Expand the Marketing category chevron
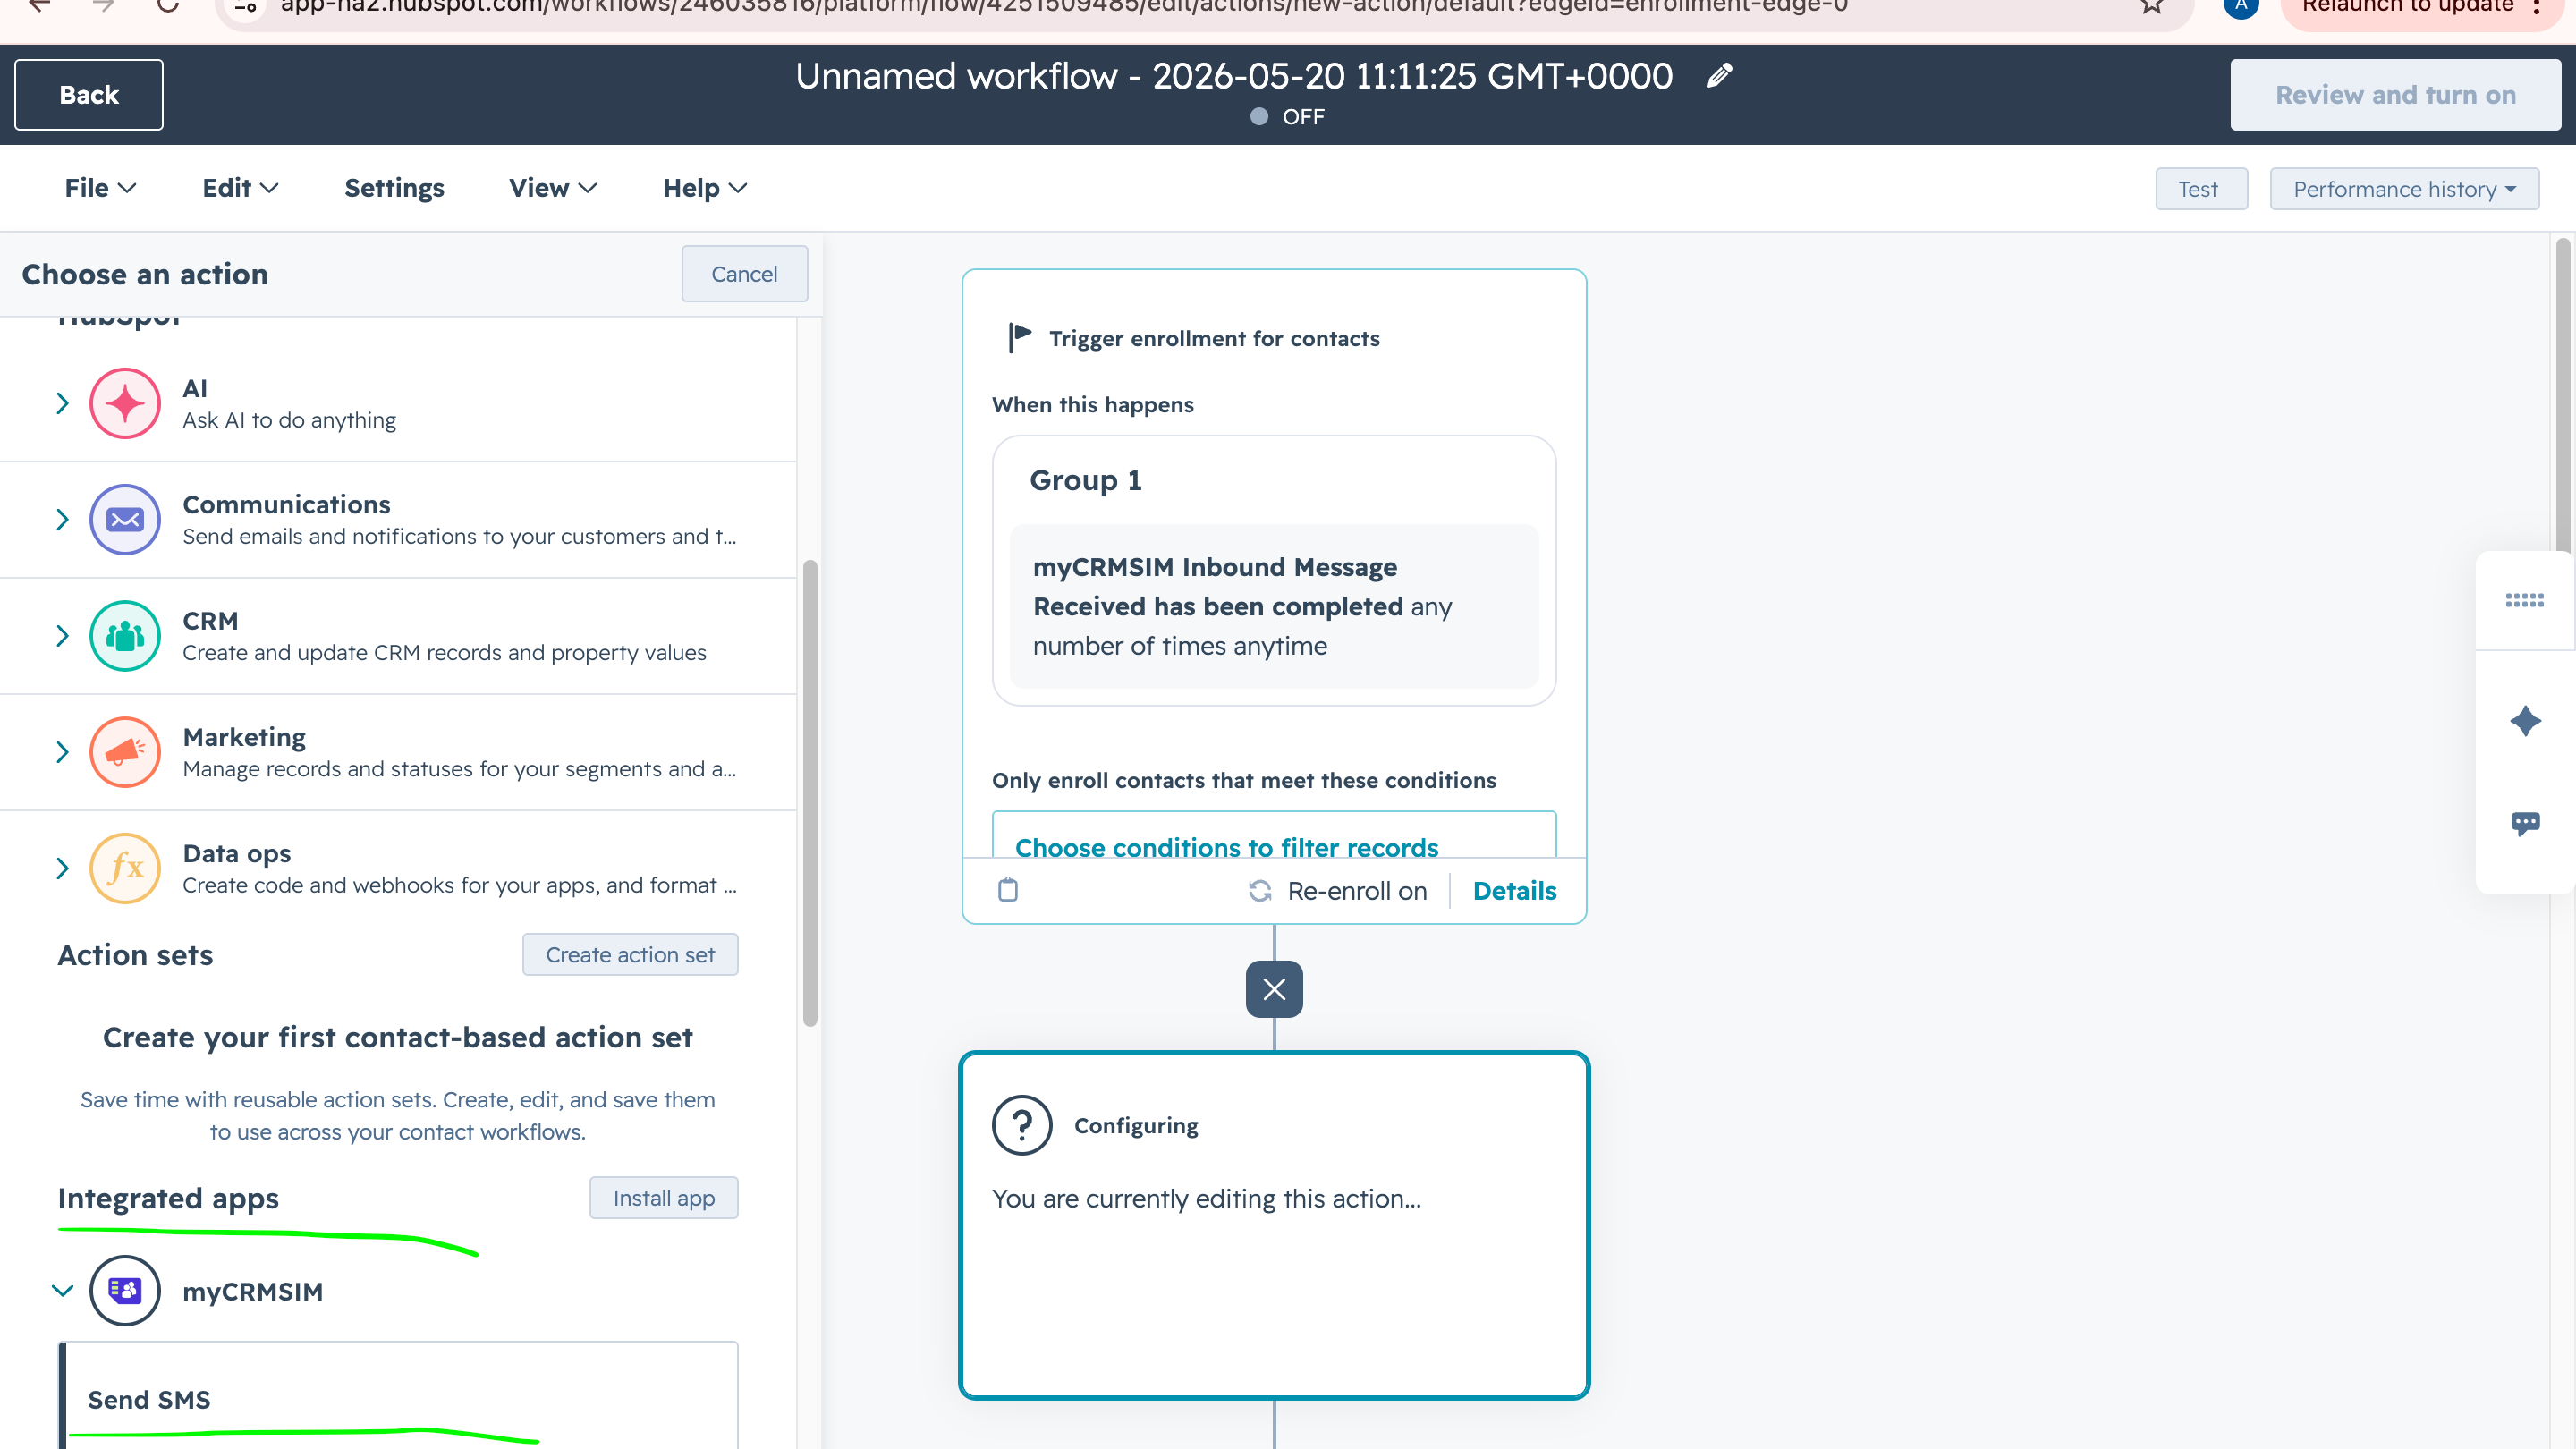 62,752
